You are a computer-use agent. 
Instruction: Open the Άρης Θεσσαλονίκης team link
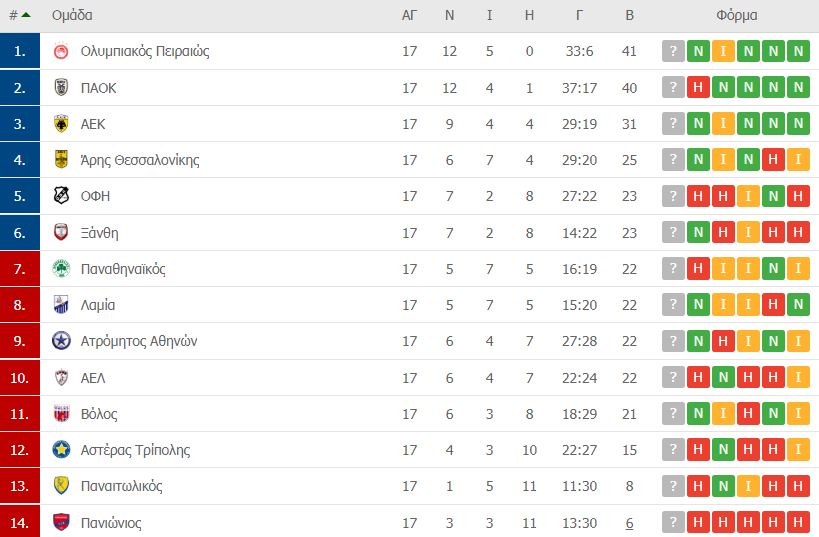pos(140,160)
